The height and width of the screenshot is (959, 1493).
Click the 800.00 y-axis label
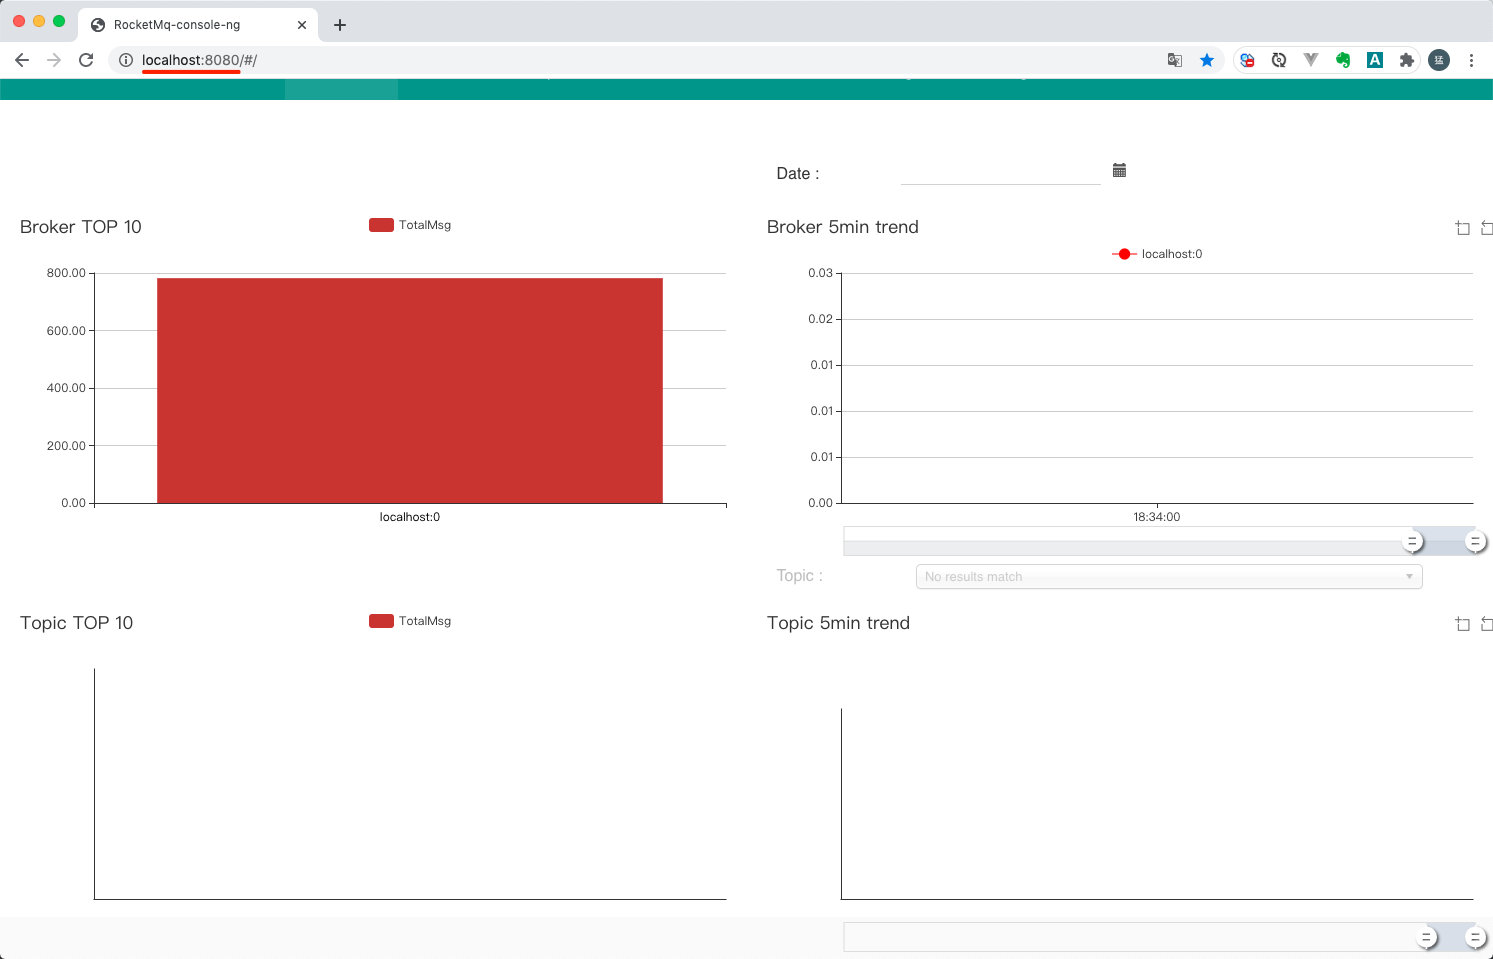[66, 273]
